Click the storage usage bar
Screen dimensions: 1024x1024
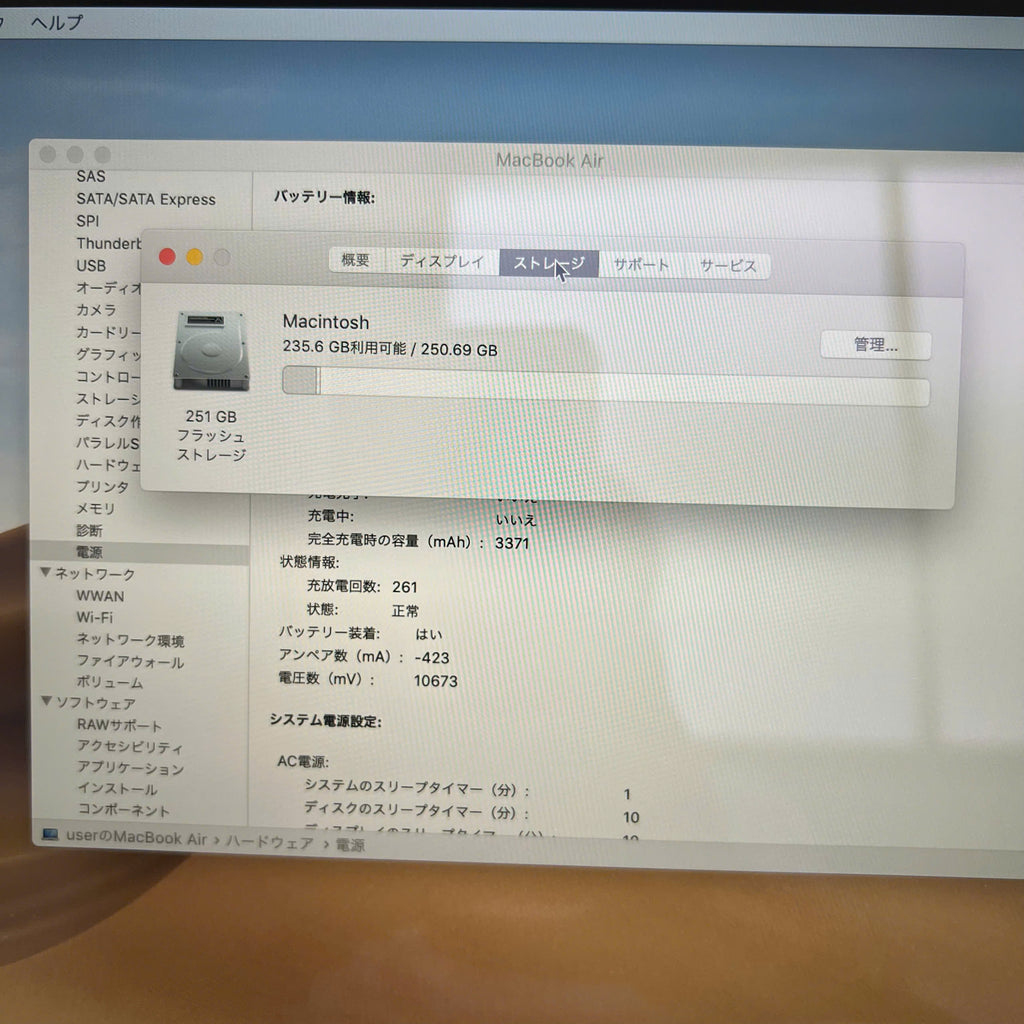[x=605, y=386]
